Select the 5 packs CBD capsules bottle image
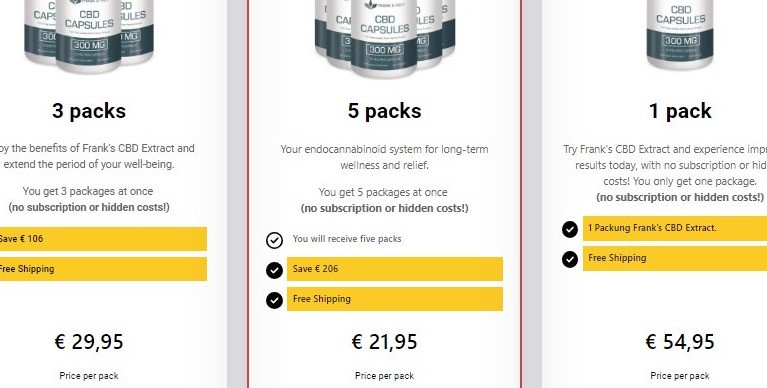Viewport: 767px width, 388px height. (384, 38)
